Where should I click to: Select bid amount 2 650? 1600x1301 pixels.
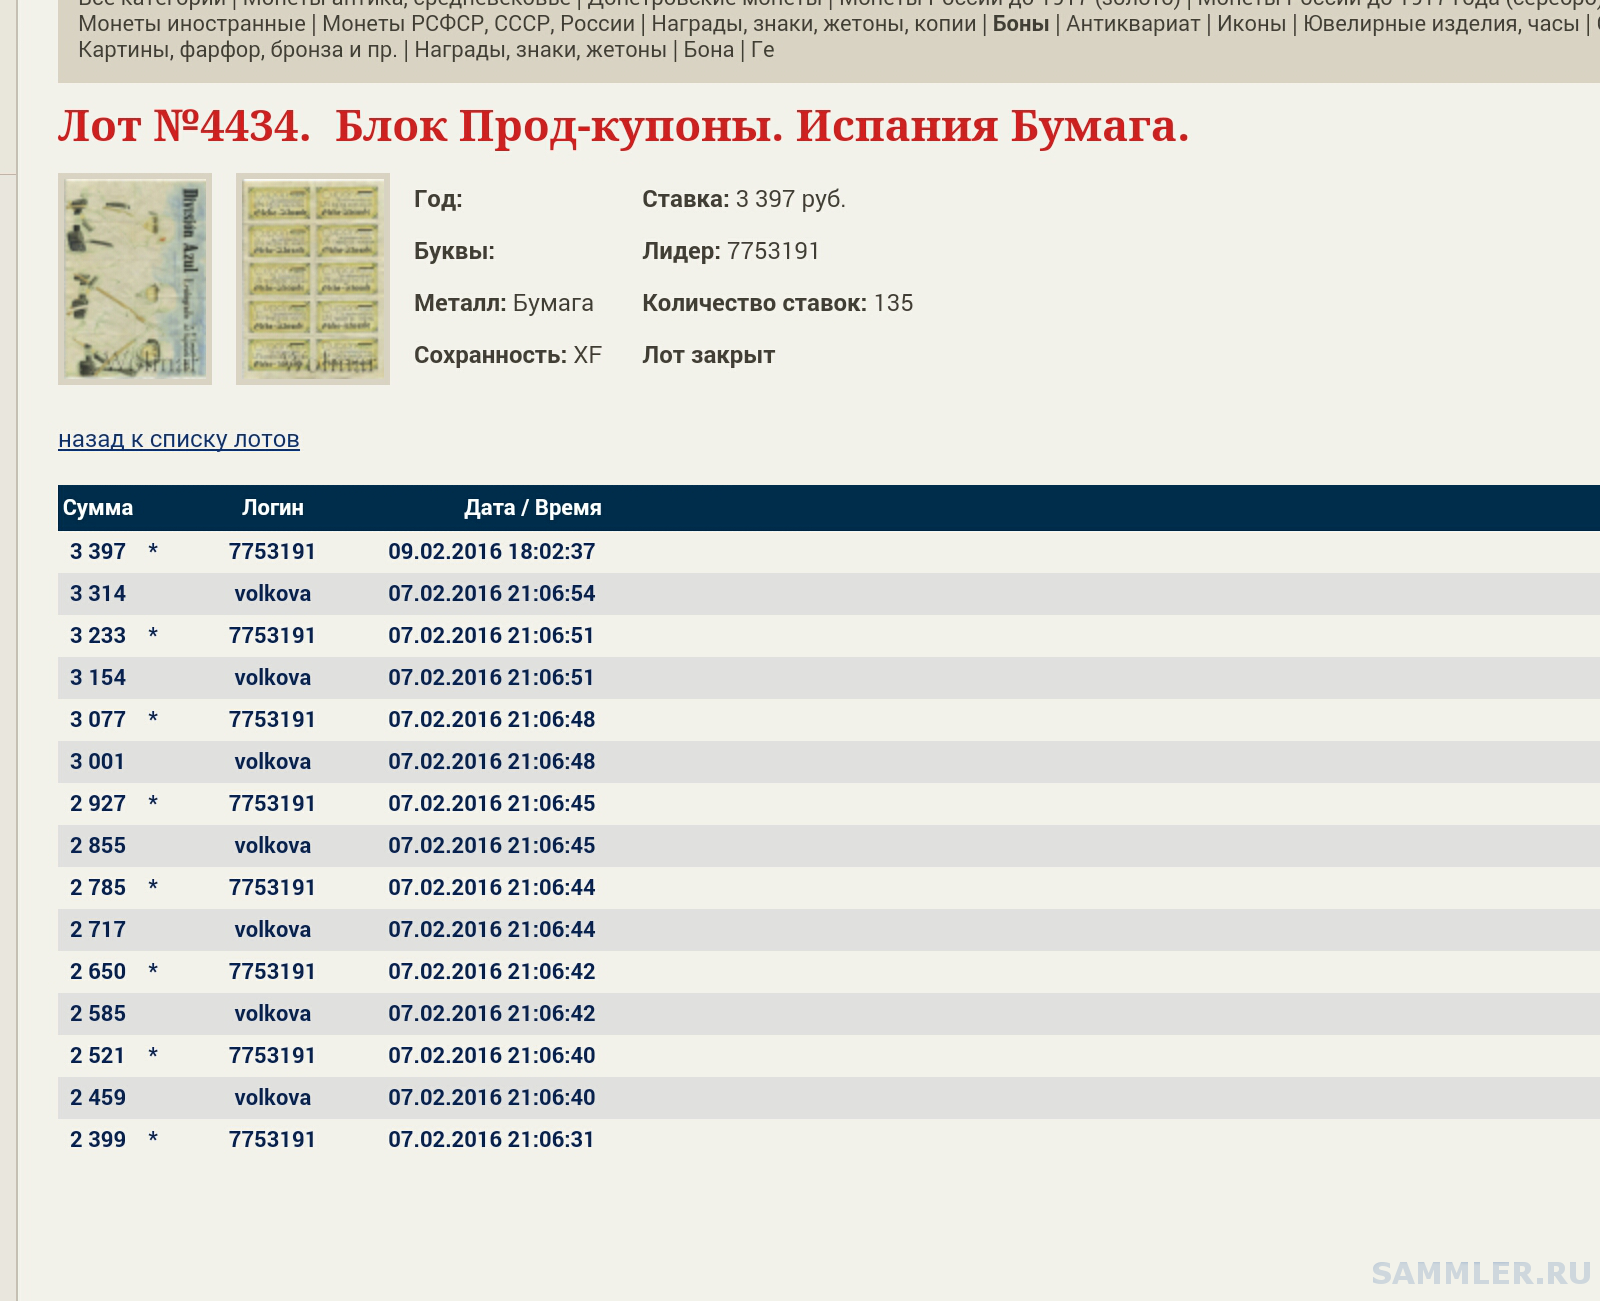(98, 971)
